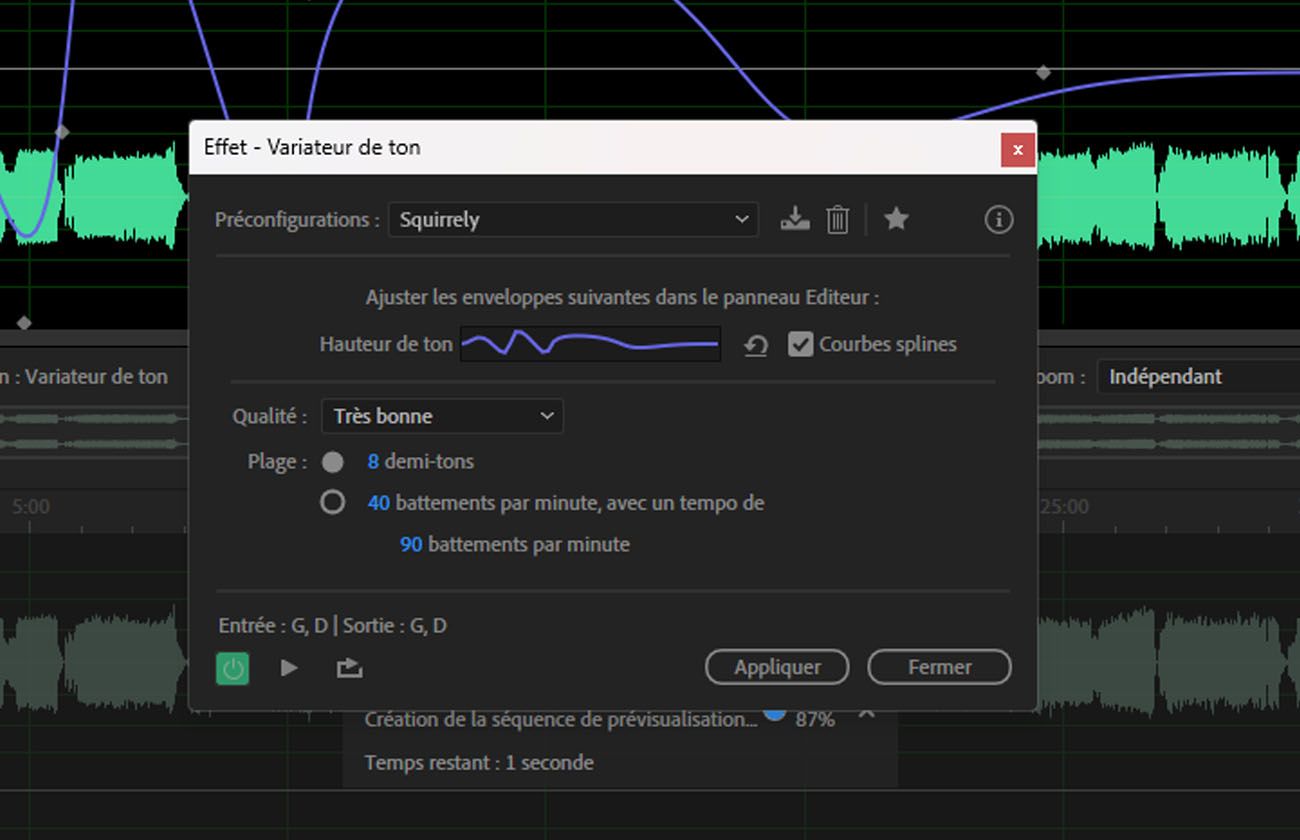Click the Variateur de ton label in editor
Image resolution: width=1300 pixels, height=840 pixels.
(96, 377)
